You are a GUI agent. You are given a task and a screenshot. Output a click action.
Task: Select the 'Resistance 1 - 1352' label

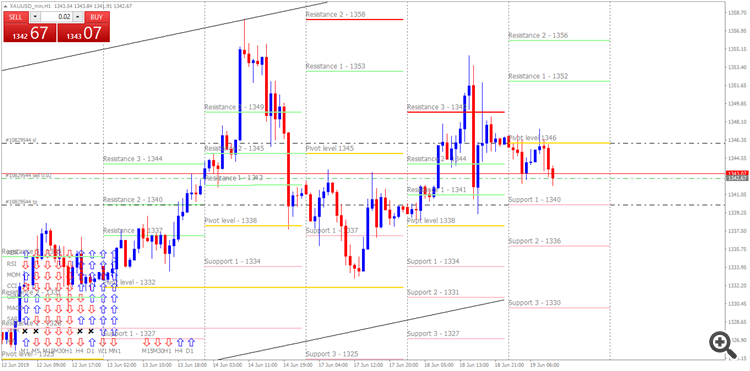click(538, 76)
